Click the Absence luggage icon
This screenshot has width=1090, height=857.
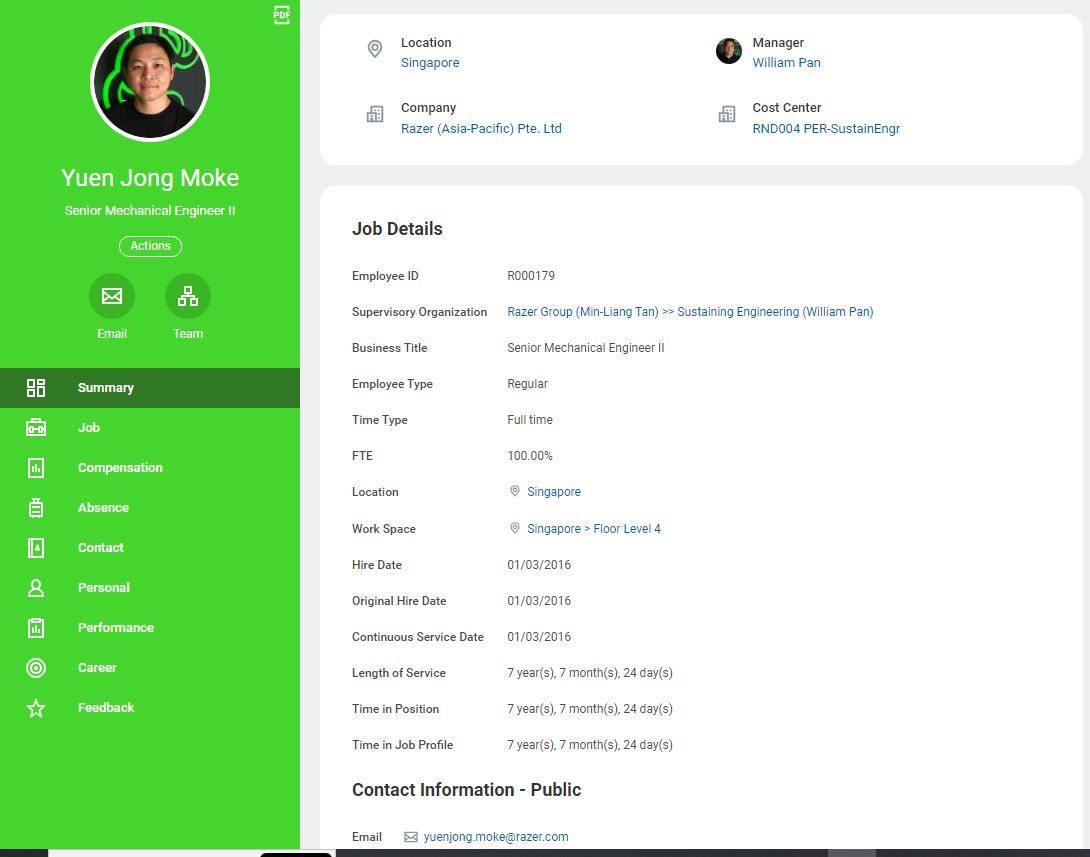[x=36, y=507]
